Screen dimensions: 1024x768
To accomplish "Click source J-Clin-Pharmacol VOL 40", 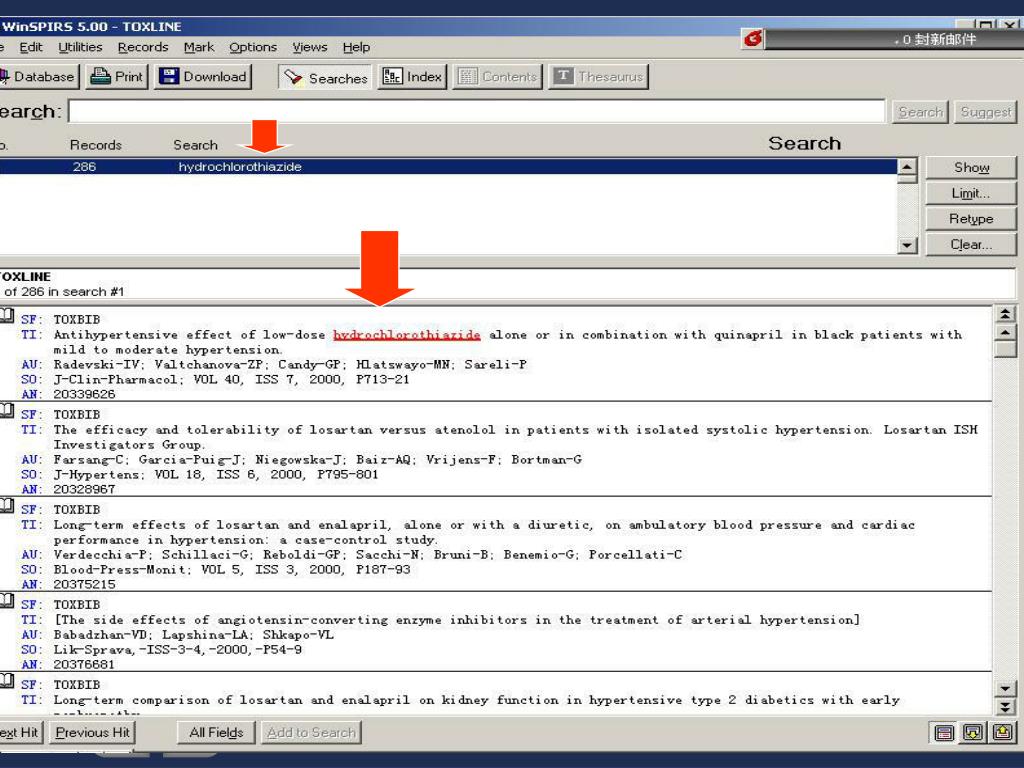I will [x=231, y=379].
